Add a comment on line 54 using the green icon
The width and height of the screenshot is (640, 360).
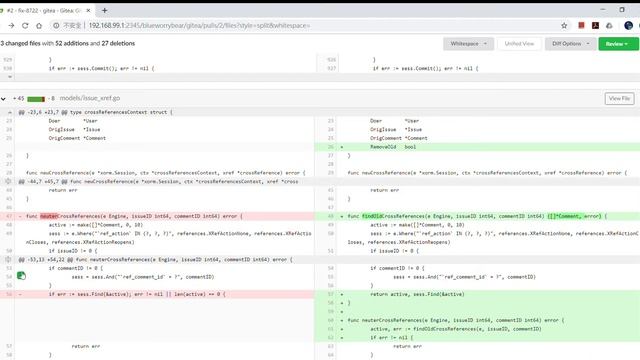pyautogui.click(x=21, y=276)
